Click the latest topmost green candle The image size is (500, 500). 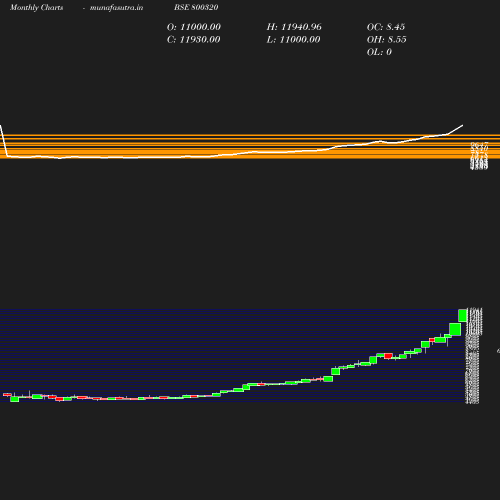pyautogui.click(x=463, y=315)
